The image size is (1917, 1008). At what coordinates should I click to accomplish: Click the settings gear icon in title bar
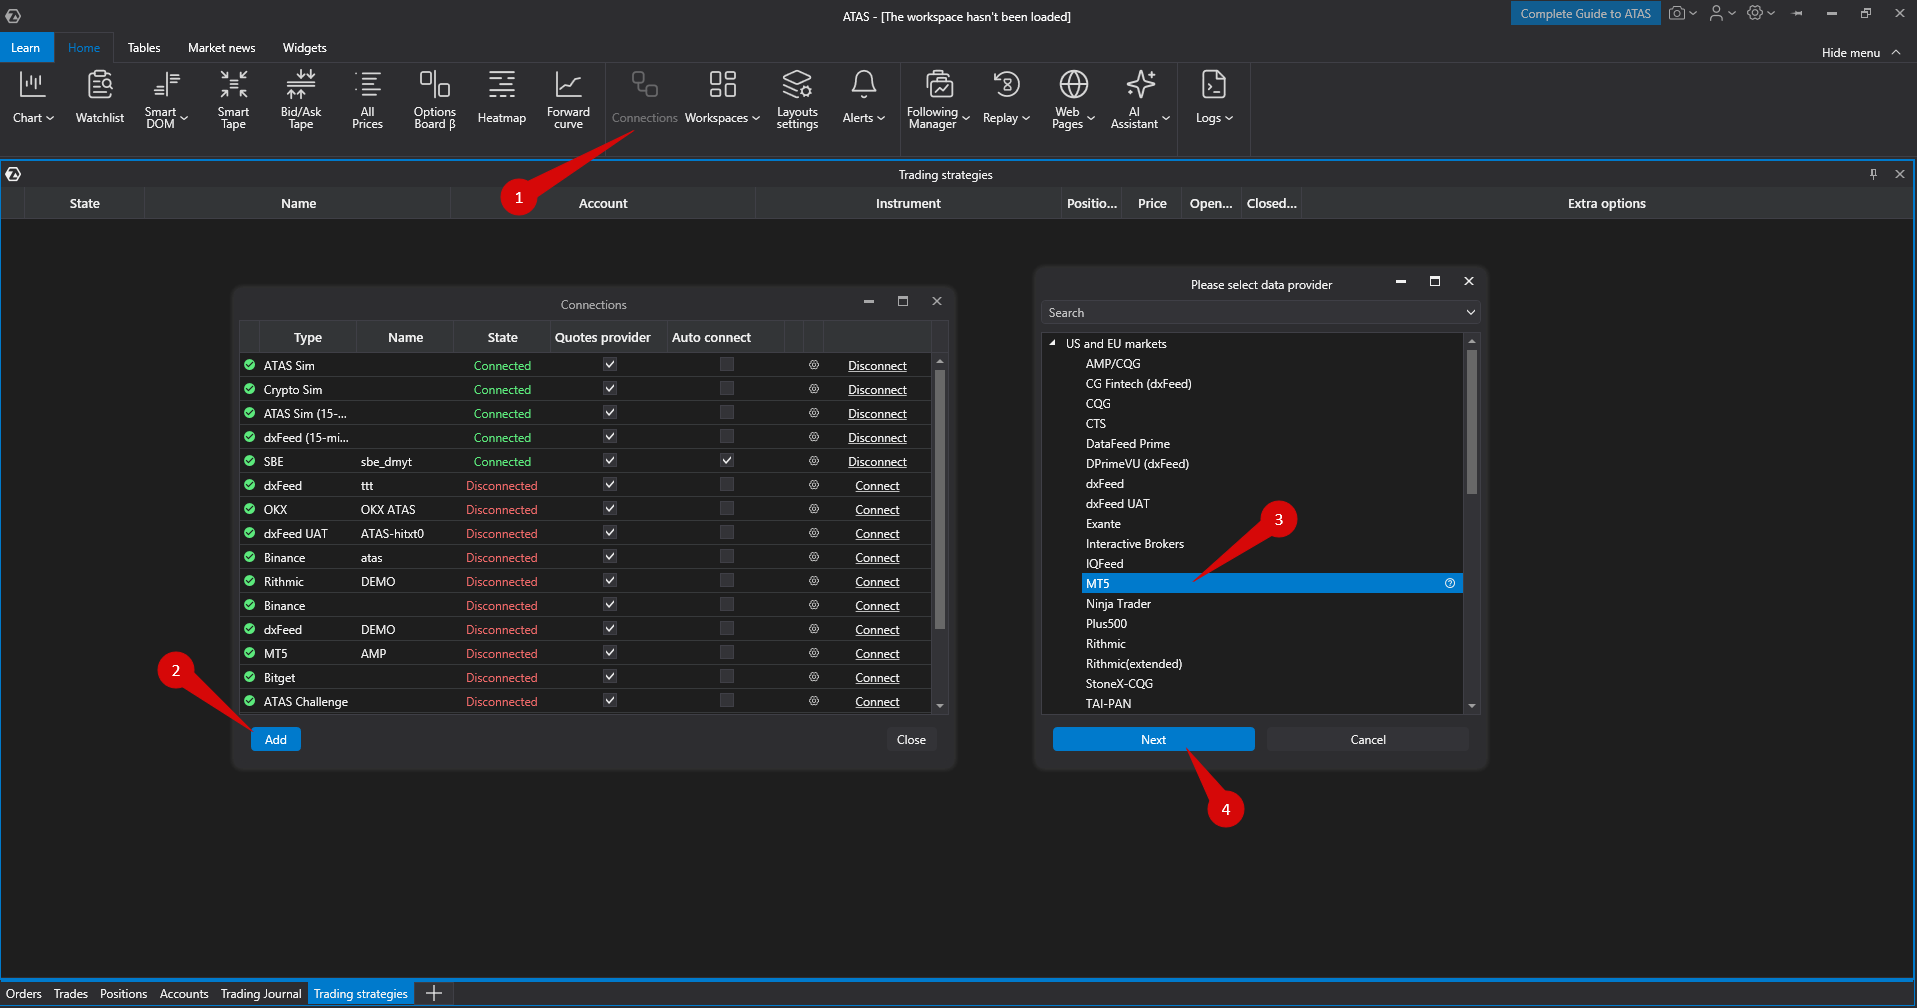click(x=1755, y=13)
